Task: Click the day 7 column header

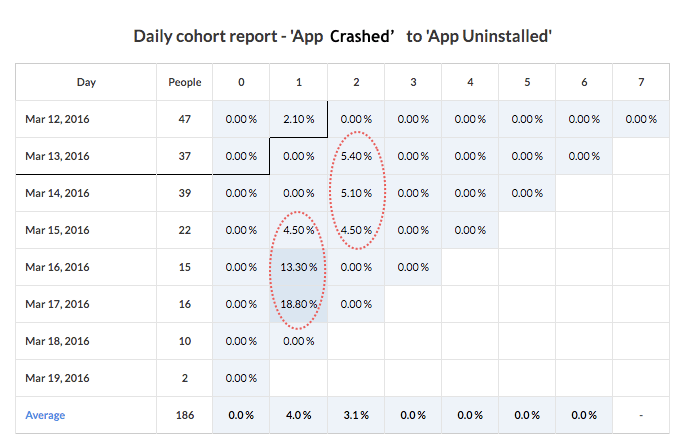Action: click(641, 82)
